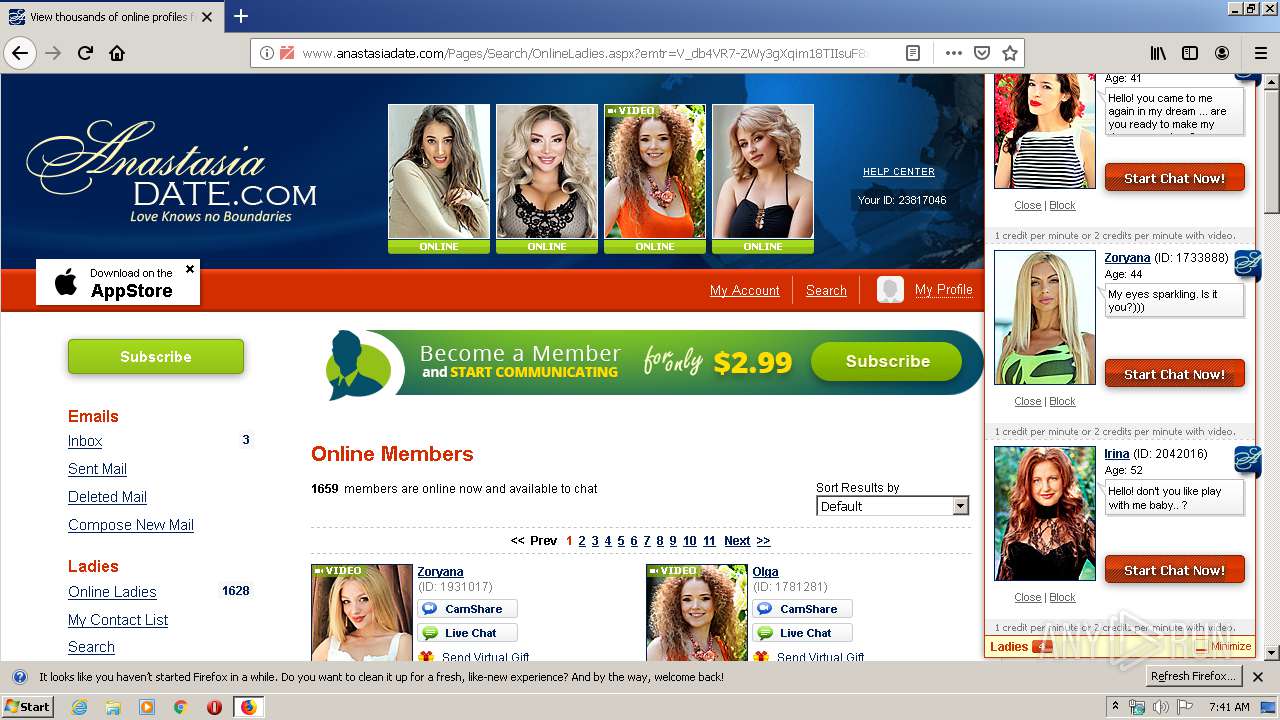Open the Opera icon in the taskbar
Viewport: 1280px width, 720px height.
[214, 707]
